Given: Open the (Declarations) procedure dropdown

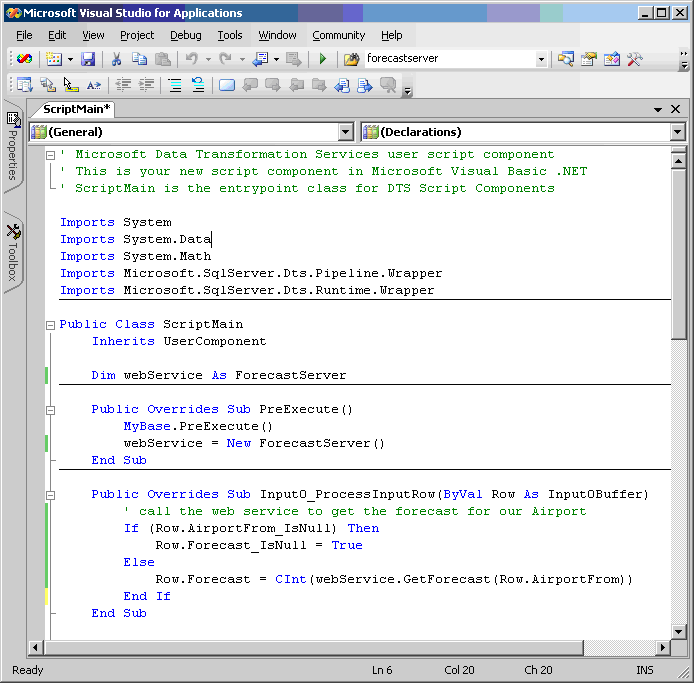Looking at the screenshot, I should tap(677, 132).
